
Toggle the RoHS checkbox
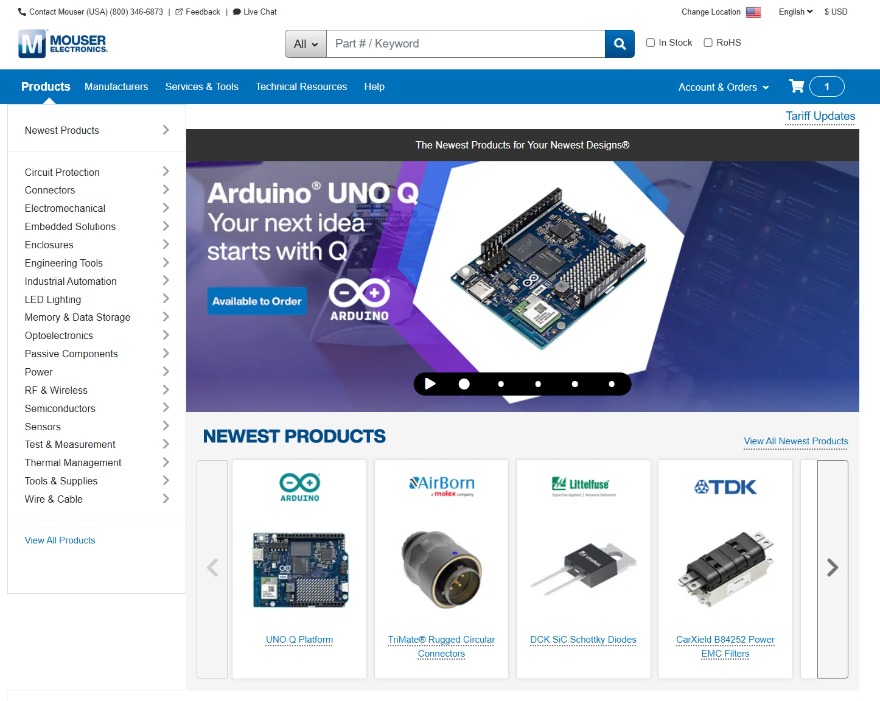point(708,43)
